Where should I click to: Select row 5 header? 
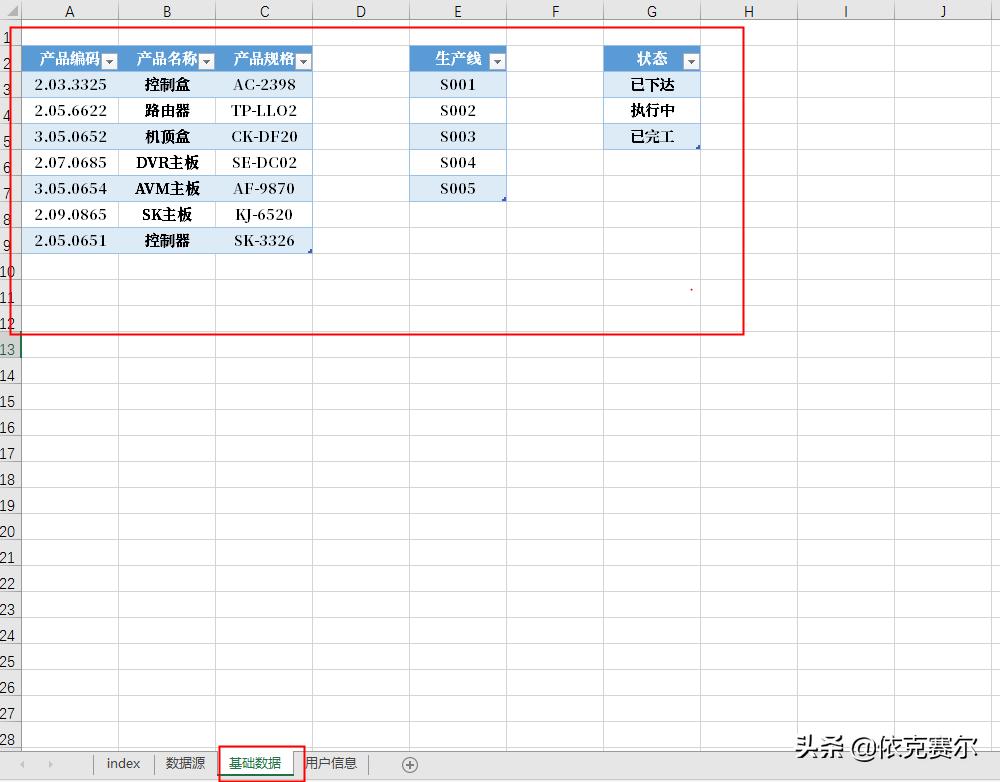click(11, 136)
